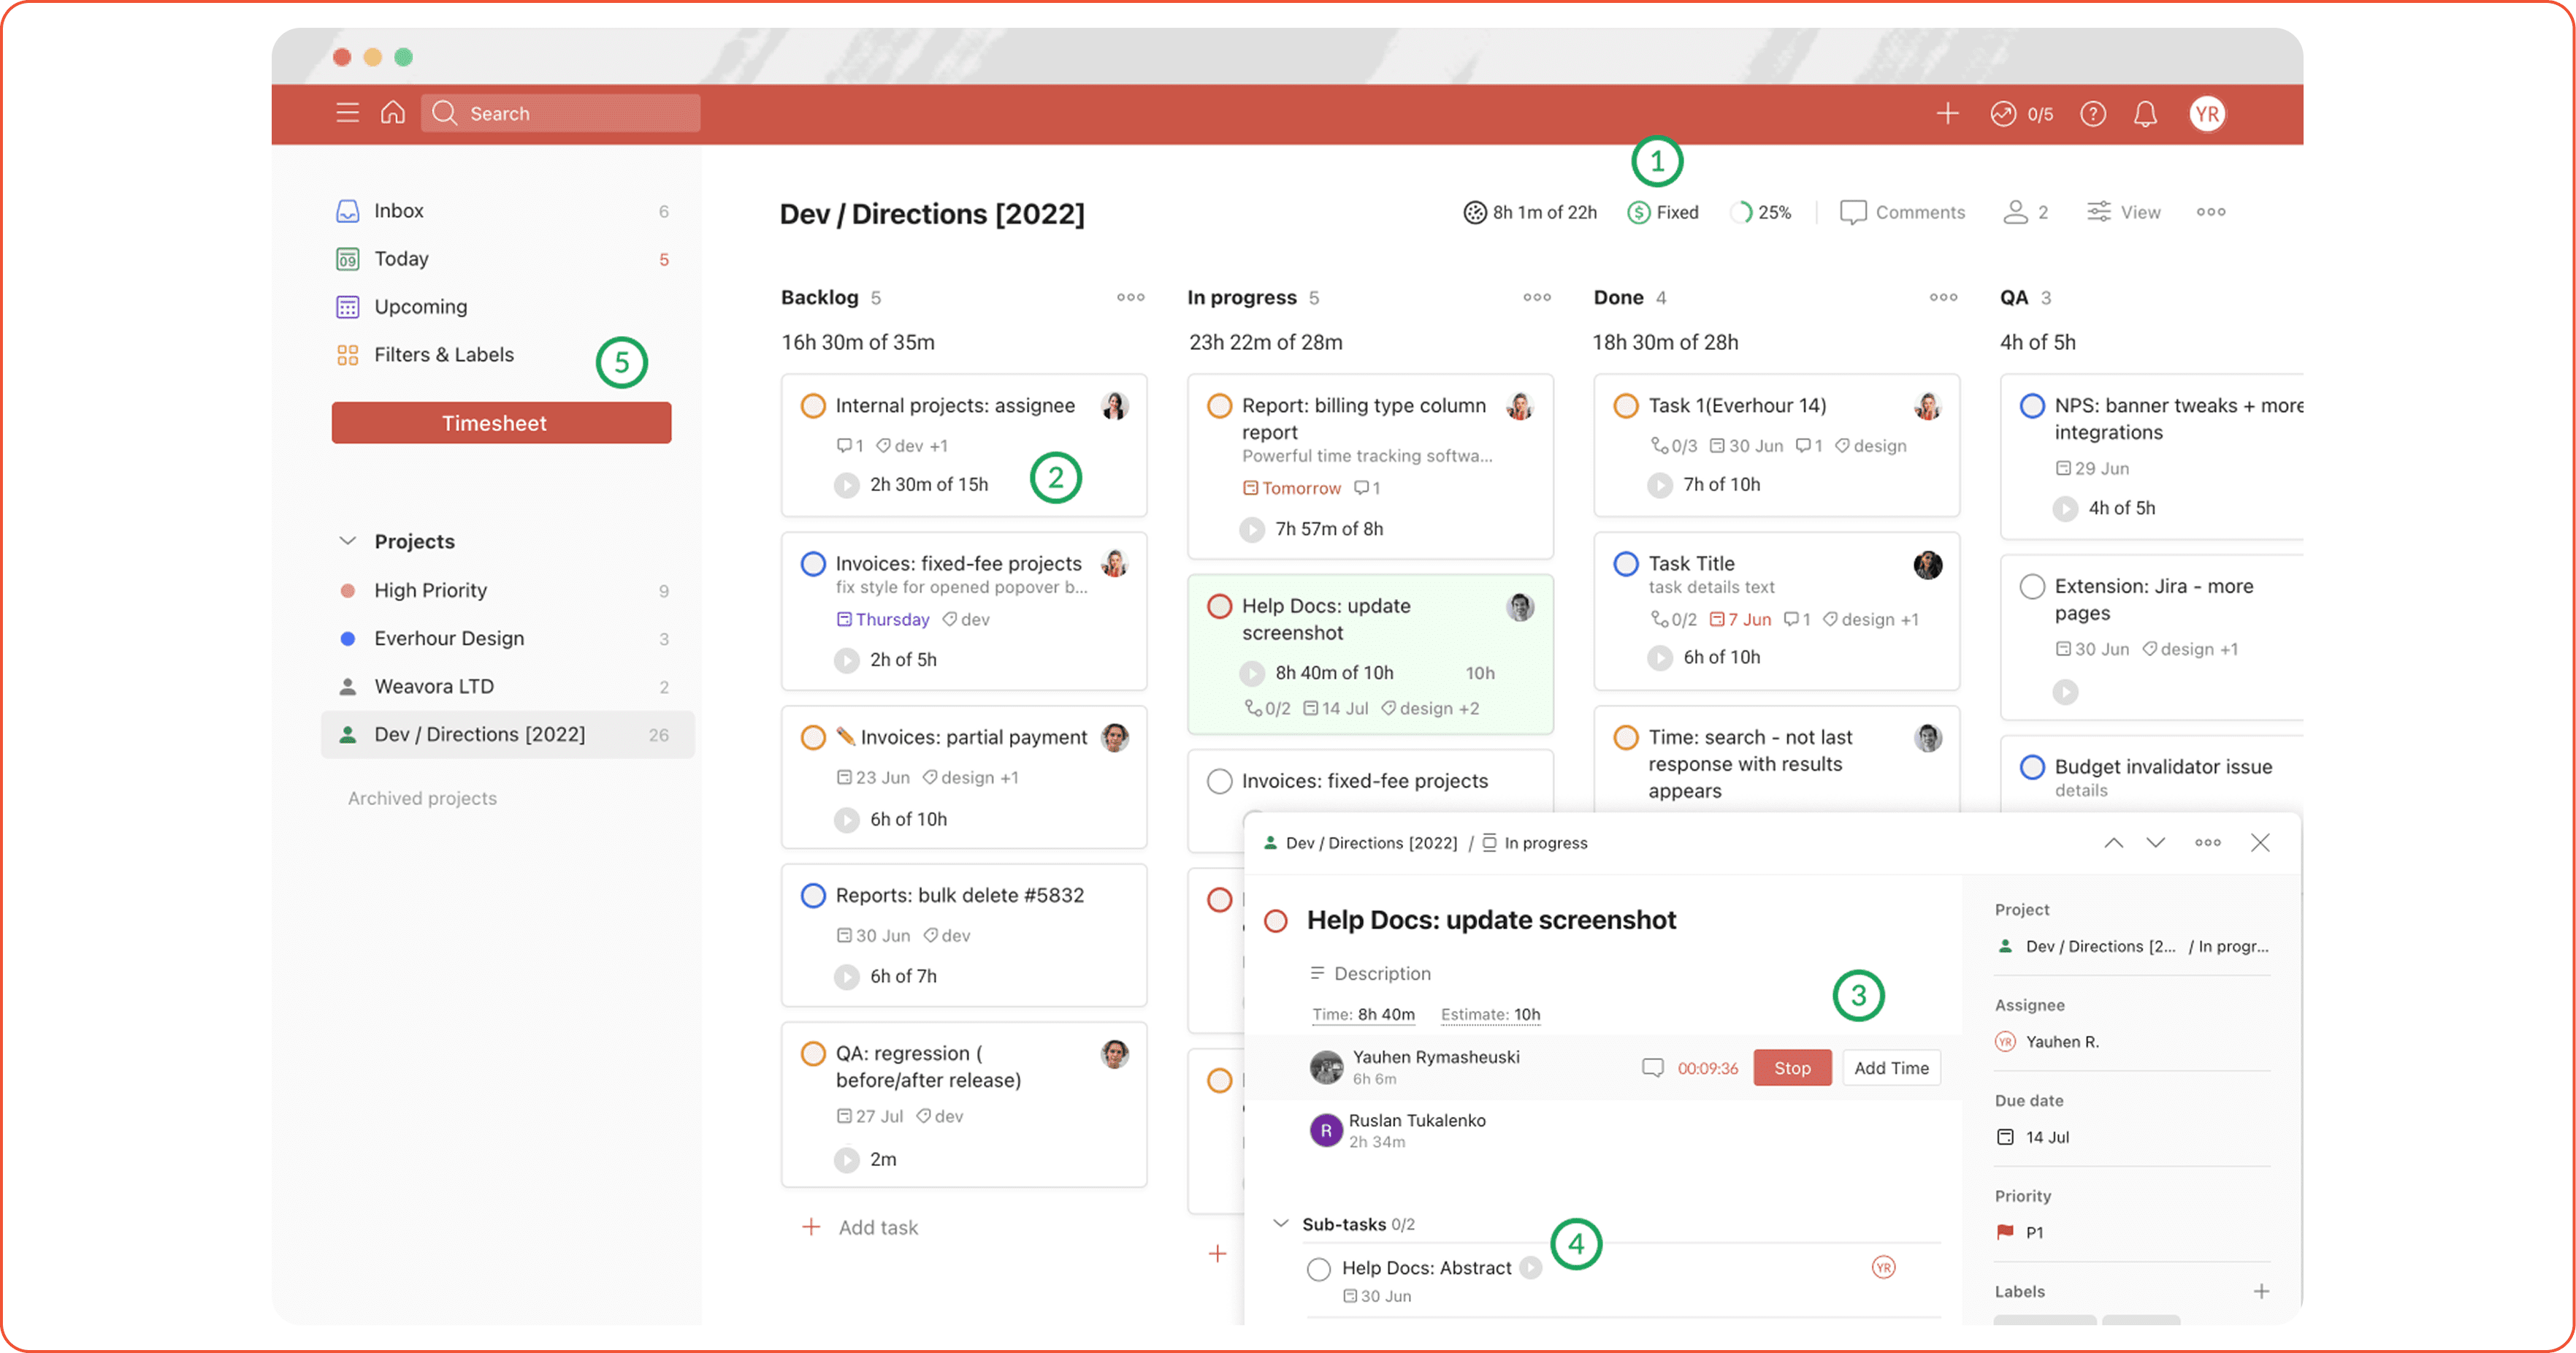Select Weavora LTD project
Viewport: 2576px width, 1353px height.
[503, 687]
